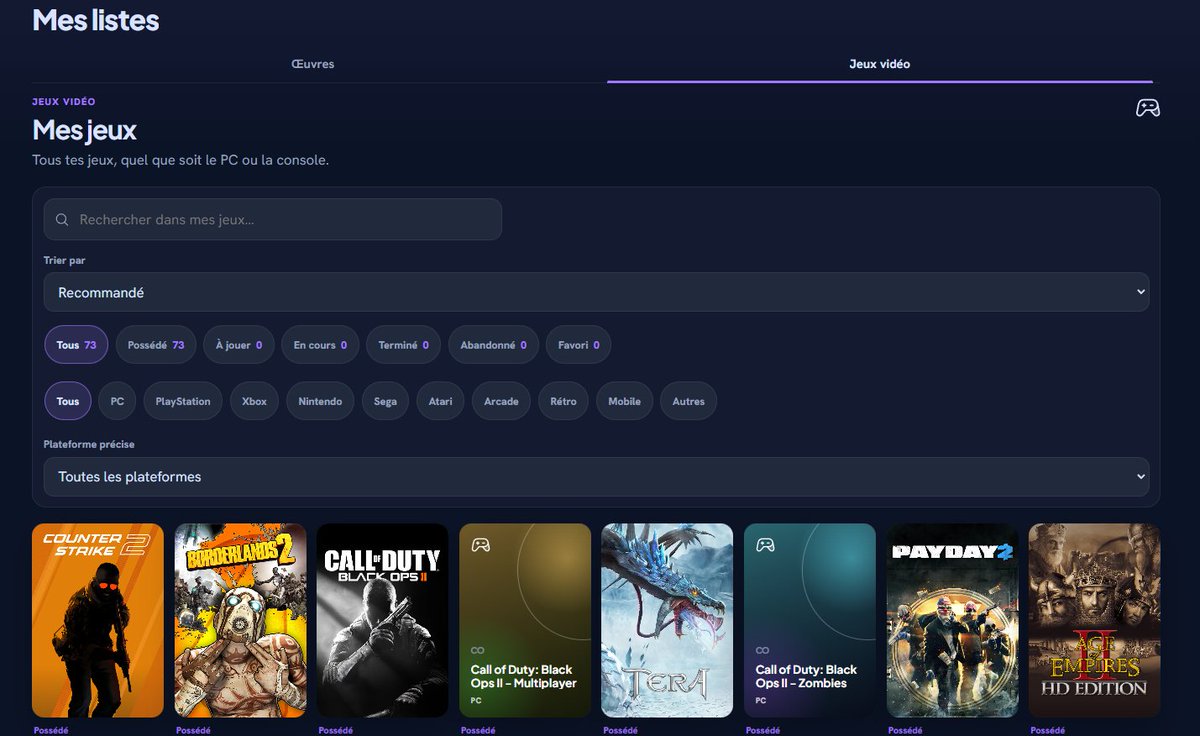Filter by Favori status
Viewport: 1200px width, 736px height.
point(579,345)
